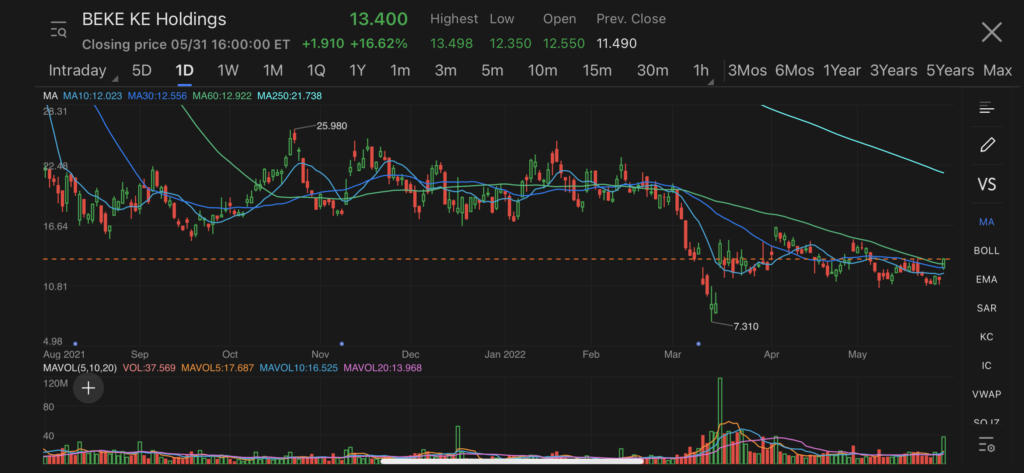Select the pencil drawing tool
Screen dimensions: 1024x473
point(987,145)
